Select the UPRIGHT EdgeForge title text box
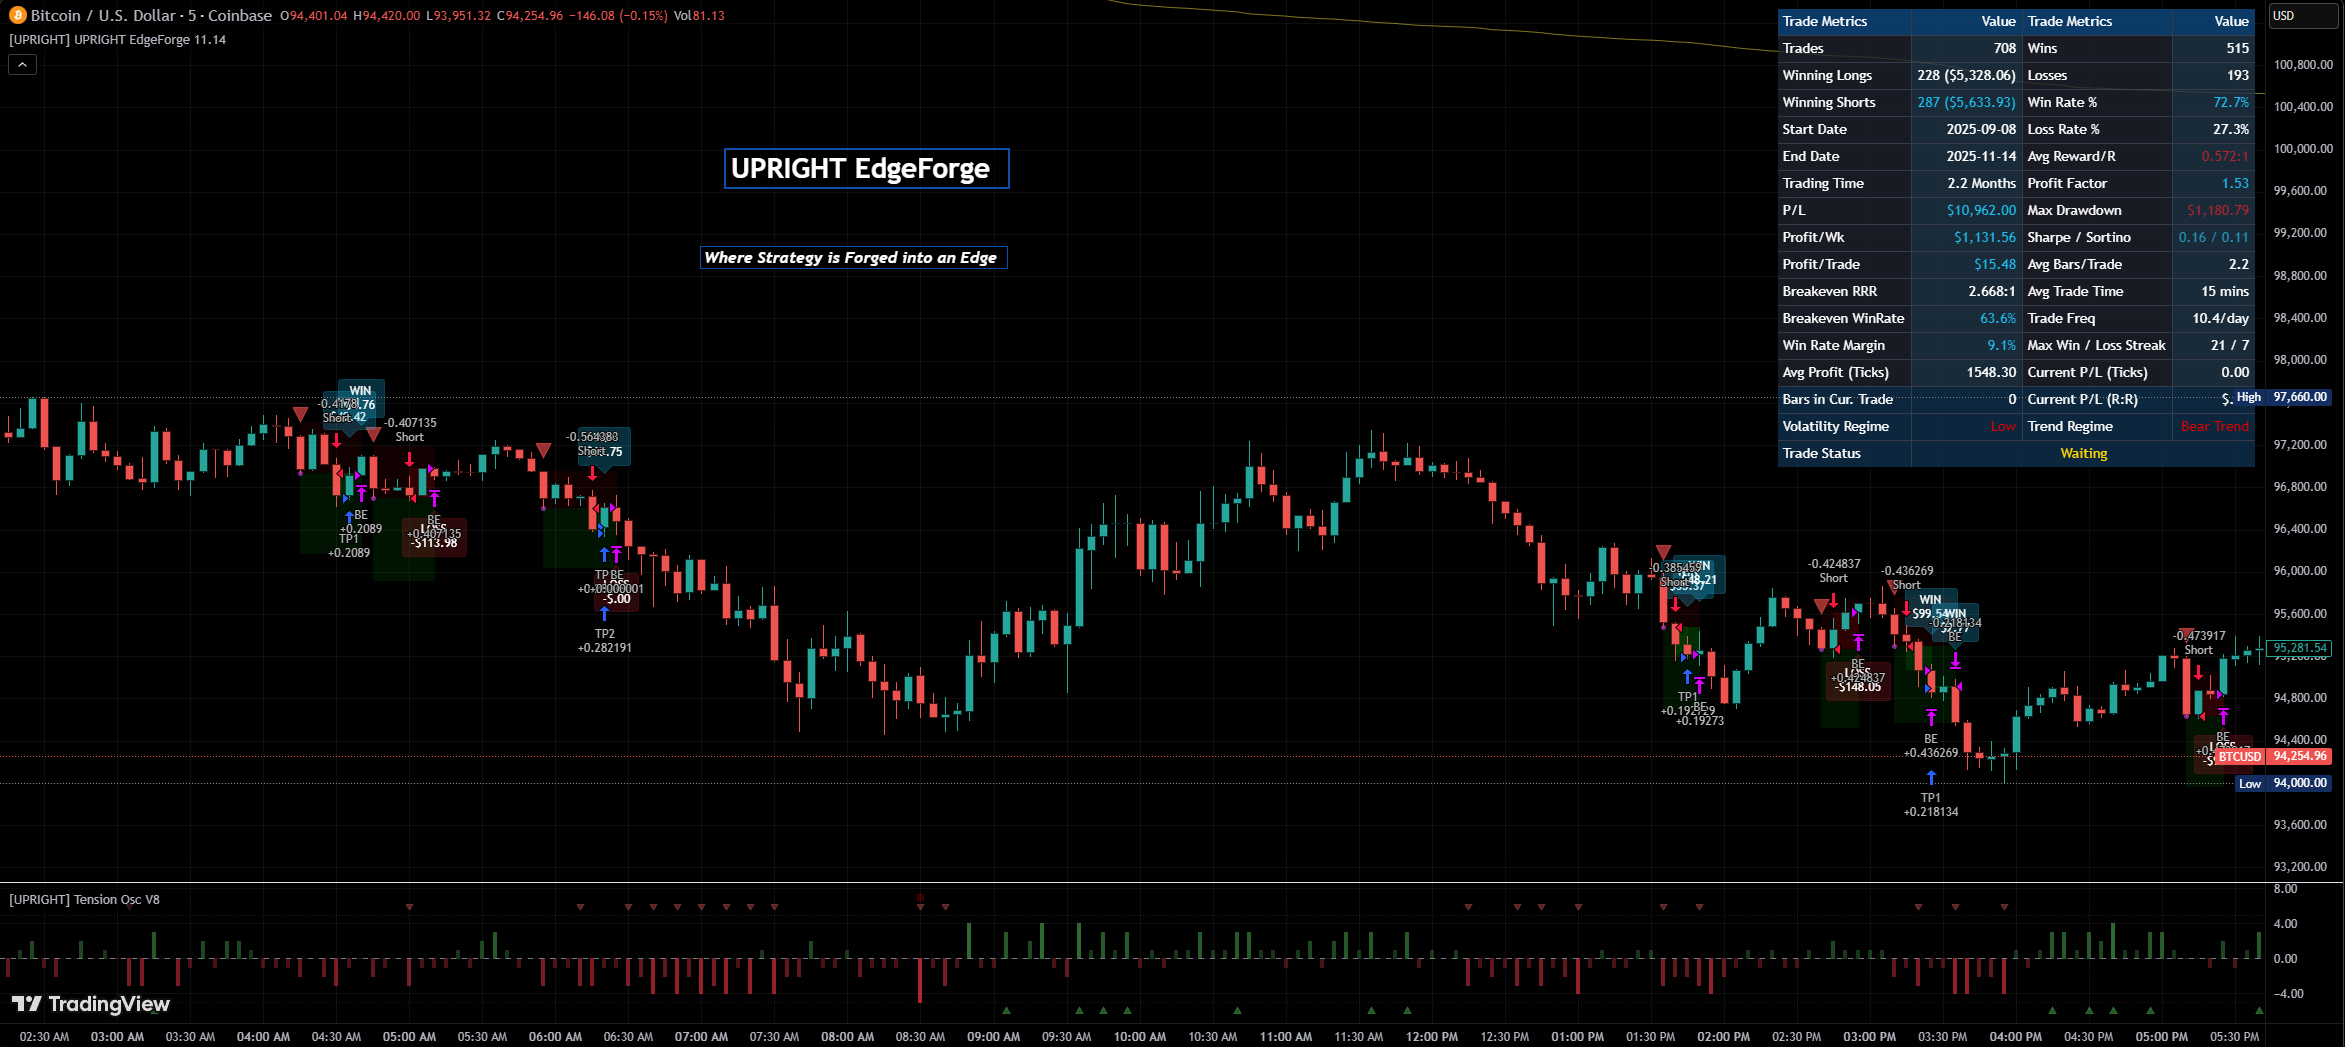The height and width of the screenshot is (1047, 2345). pyautogui.click(x=866, y=169)
